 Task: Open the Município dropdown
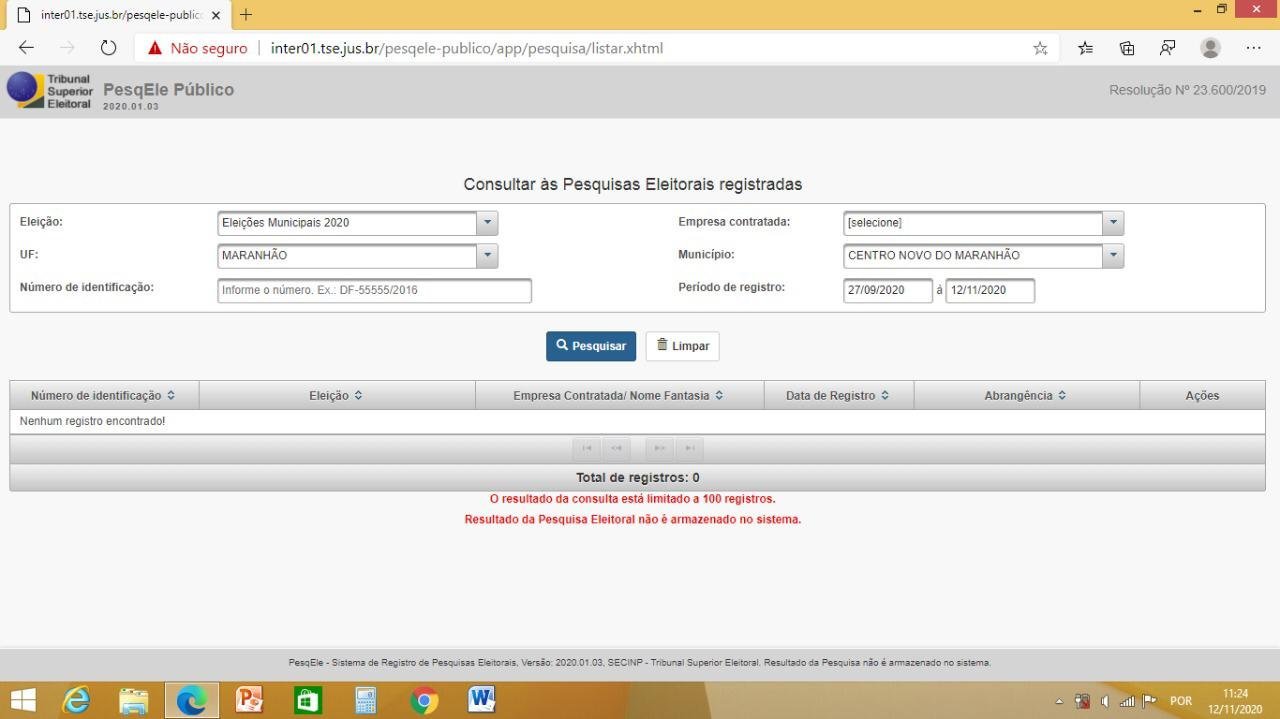1113,256
